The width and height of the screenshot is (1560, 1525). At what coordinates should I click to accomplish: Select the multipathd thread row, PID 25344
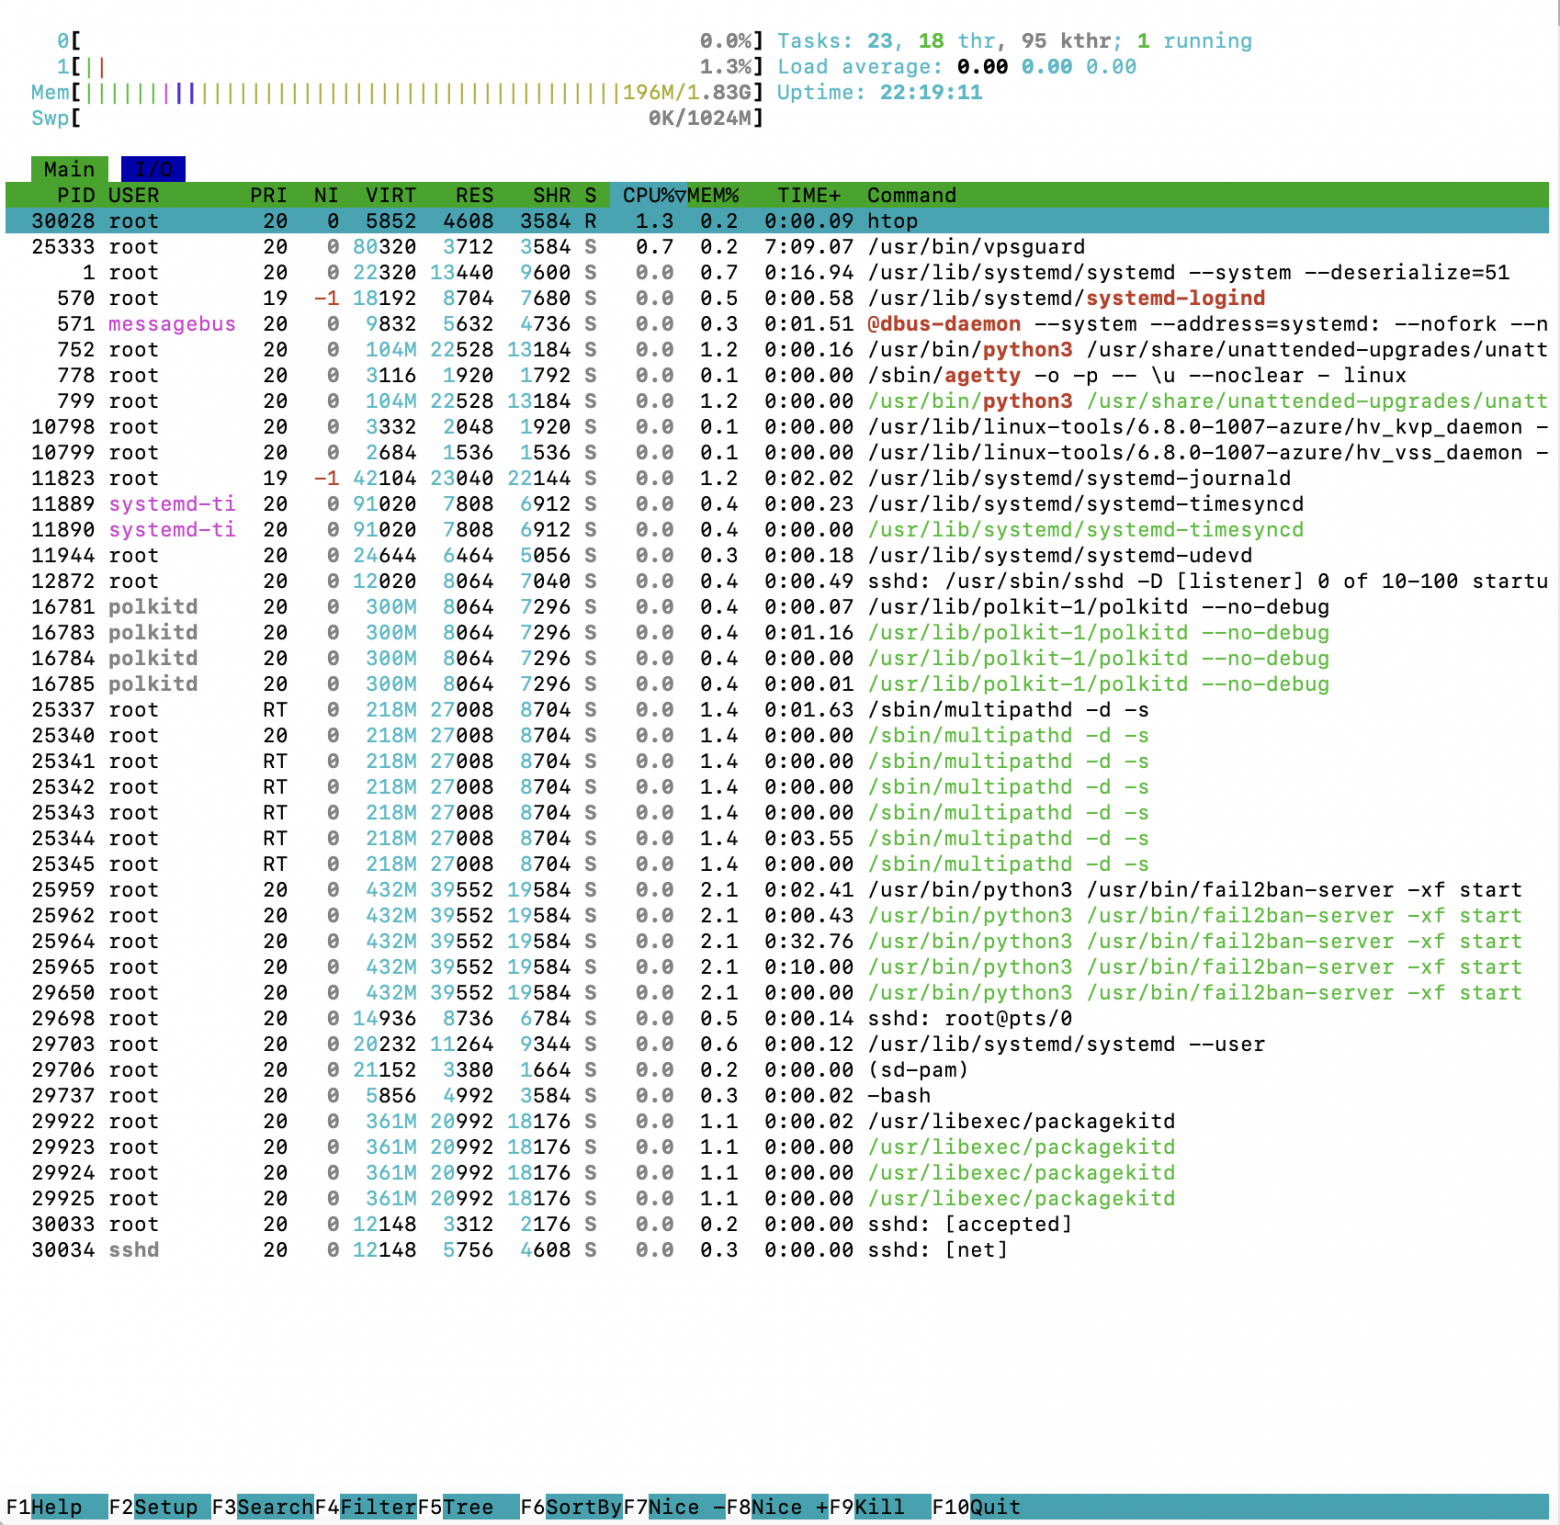click(777, 839)
